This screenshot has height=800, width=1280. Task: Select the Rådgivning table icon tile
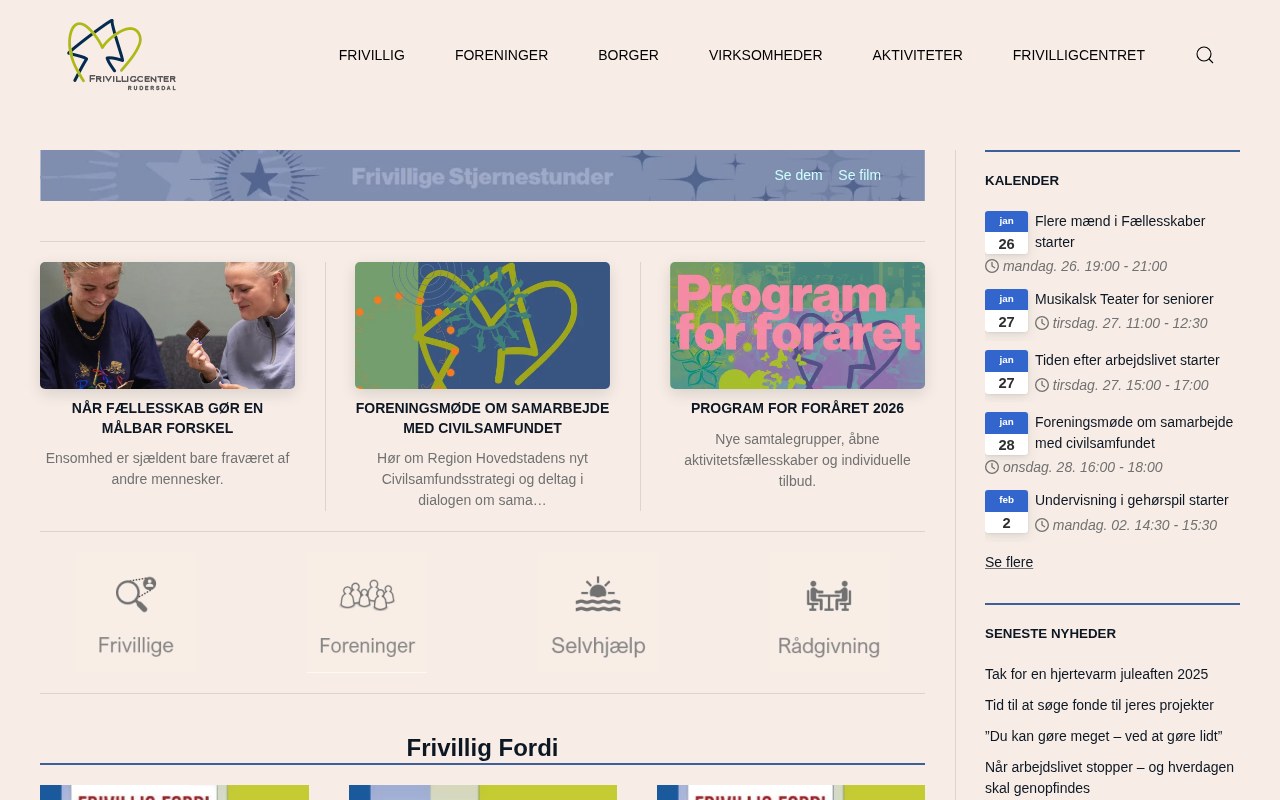pyautogui.click(x=829, y=612)
